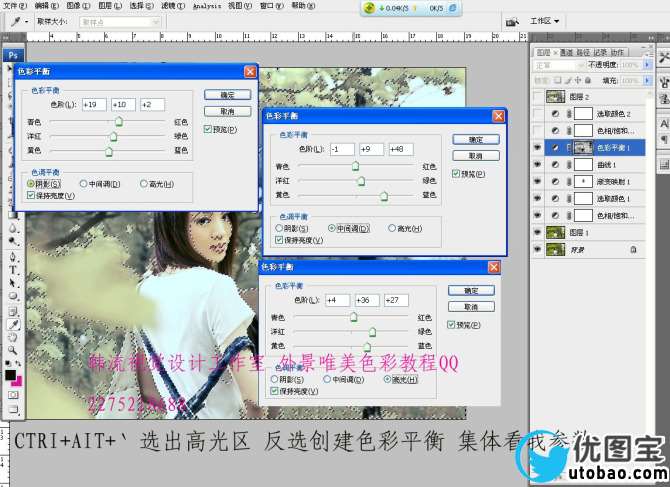
Task: Select the Type (T) tool
Action: [13, 270]
